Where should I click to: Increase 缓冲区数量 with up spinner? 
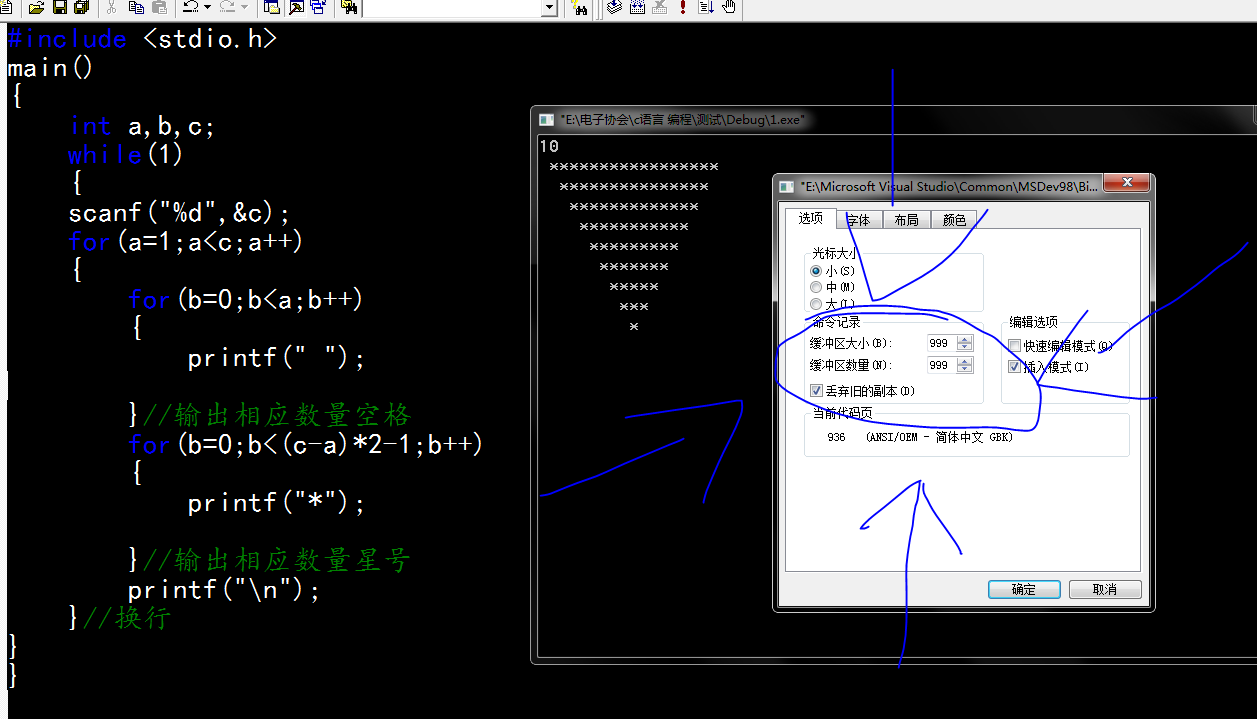pyautogui.click(x=964, y=361)
